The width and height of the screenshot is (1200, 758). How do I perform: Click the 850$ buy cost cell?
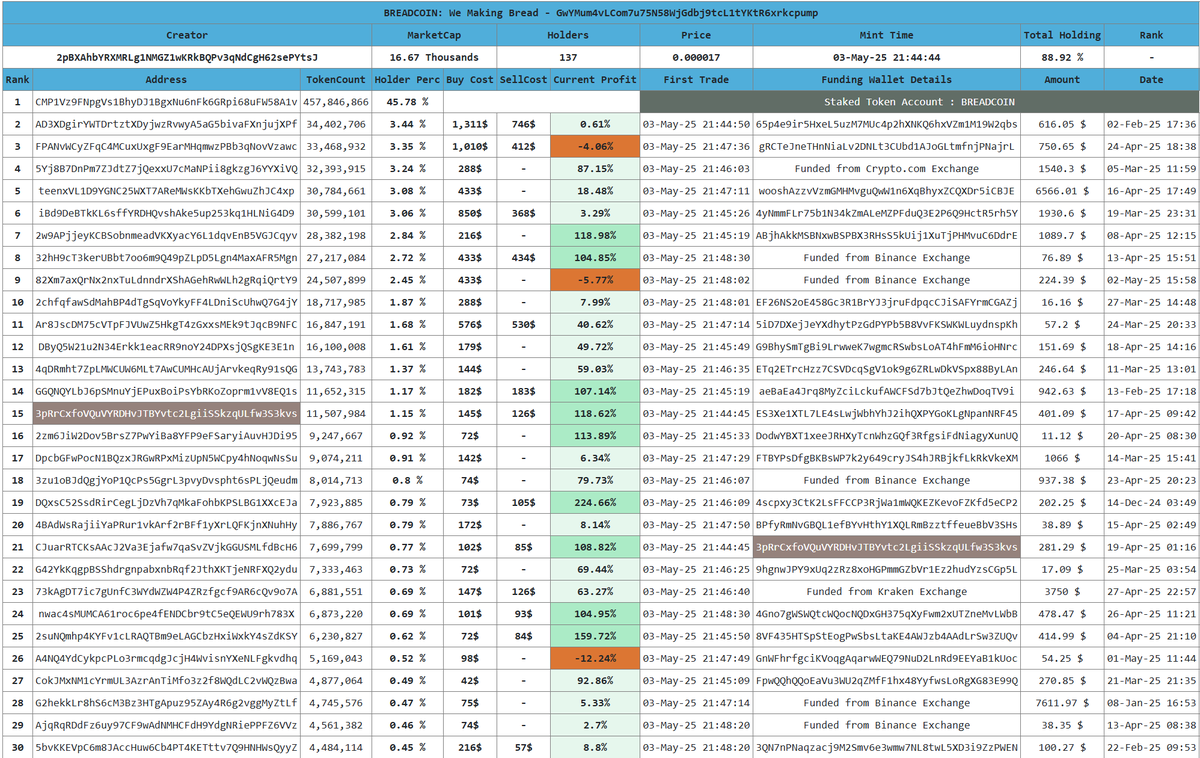point(469,213)
